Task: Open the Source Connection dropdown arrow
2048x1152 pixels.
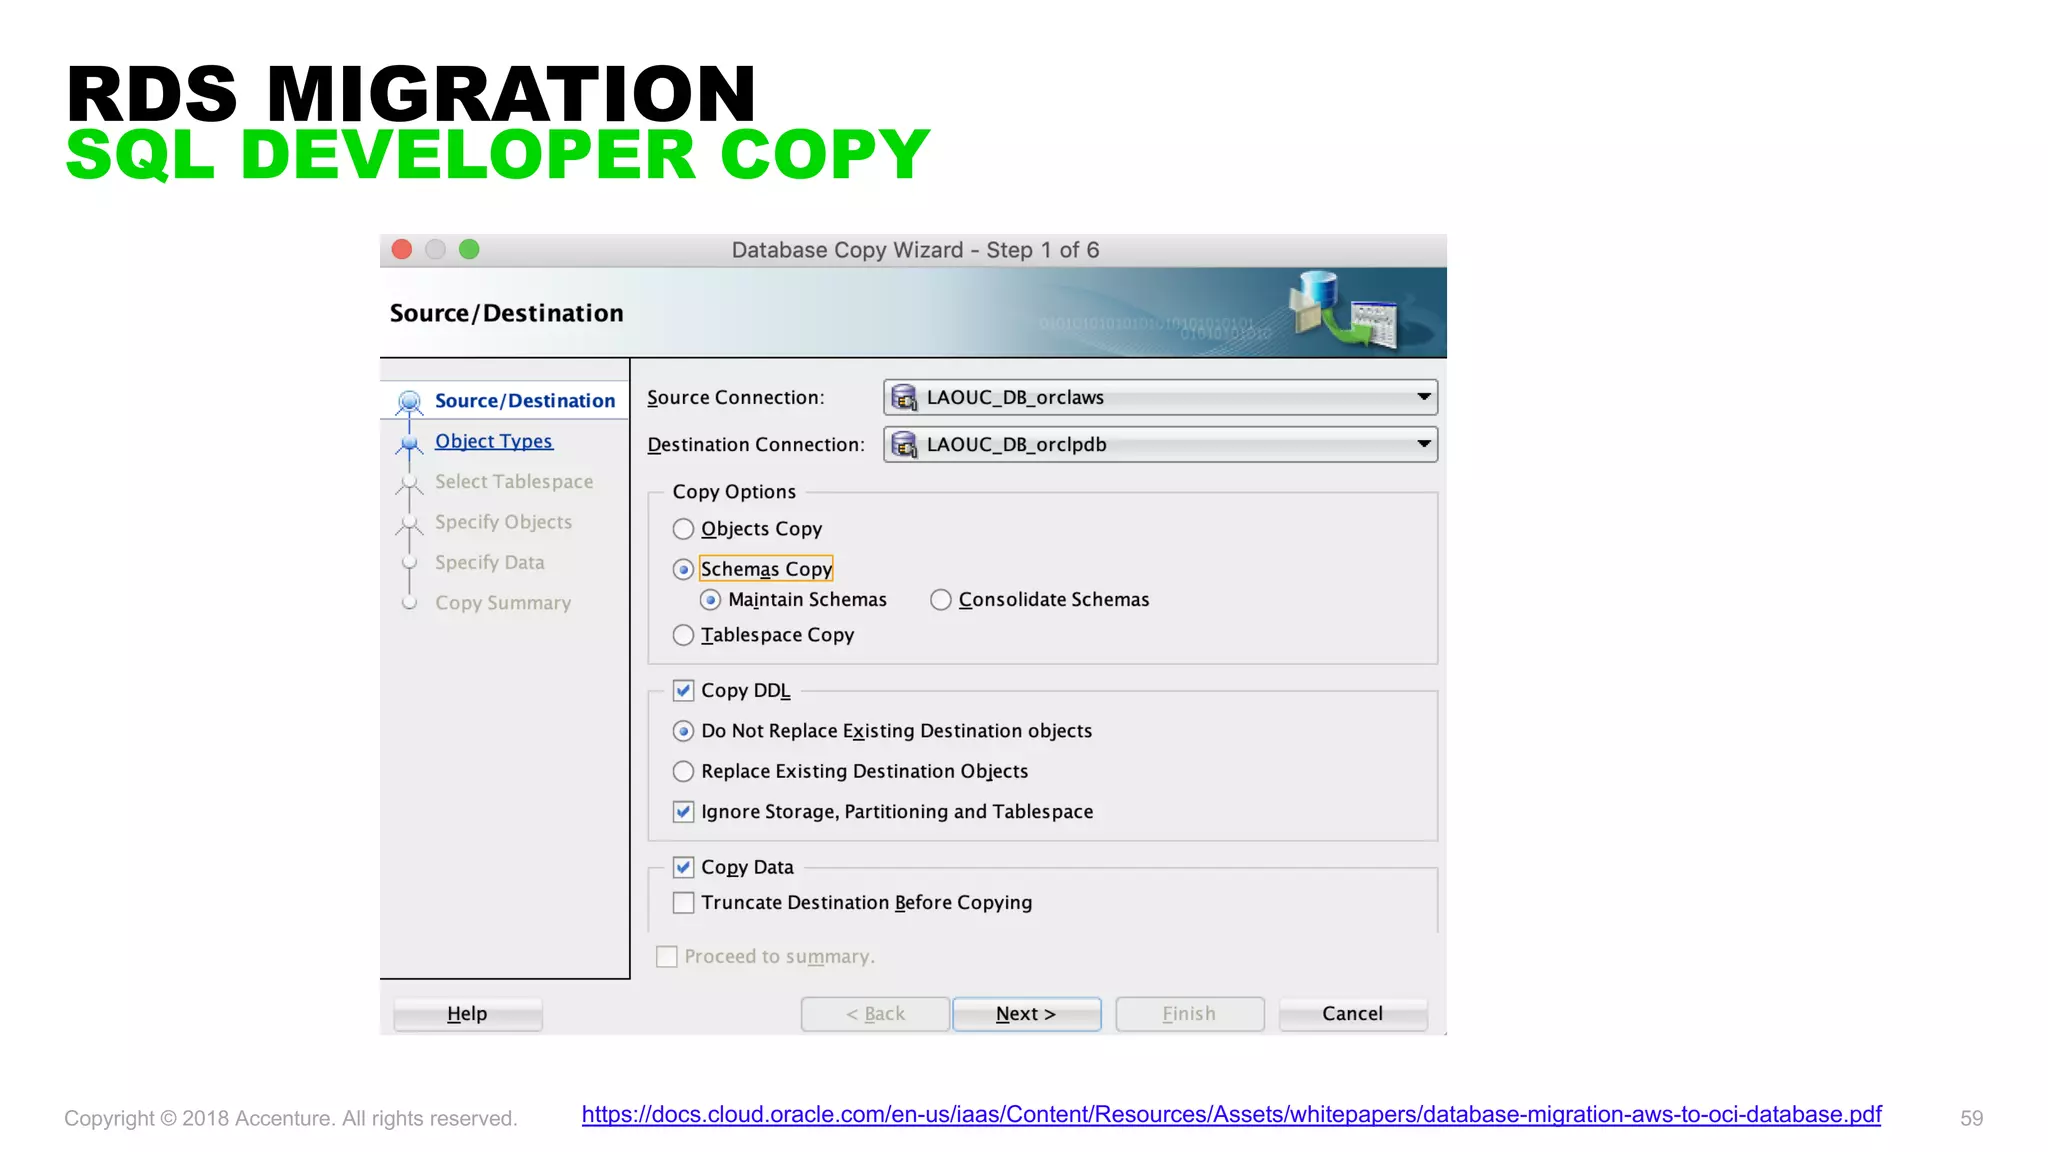Action: coord(1423,397)
